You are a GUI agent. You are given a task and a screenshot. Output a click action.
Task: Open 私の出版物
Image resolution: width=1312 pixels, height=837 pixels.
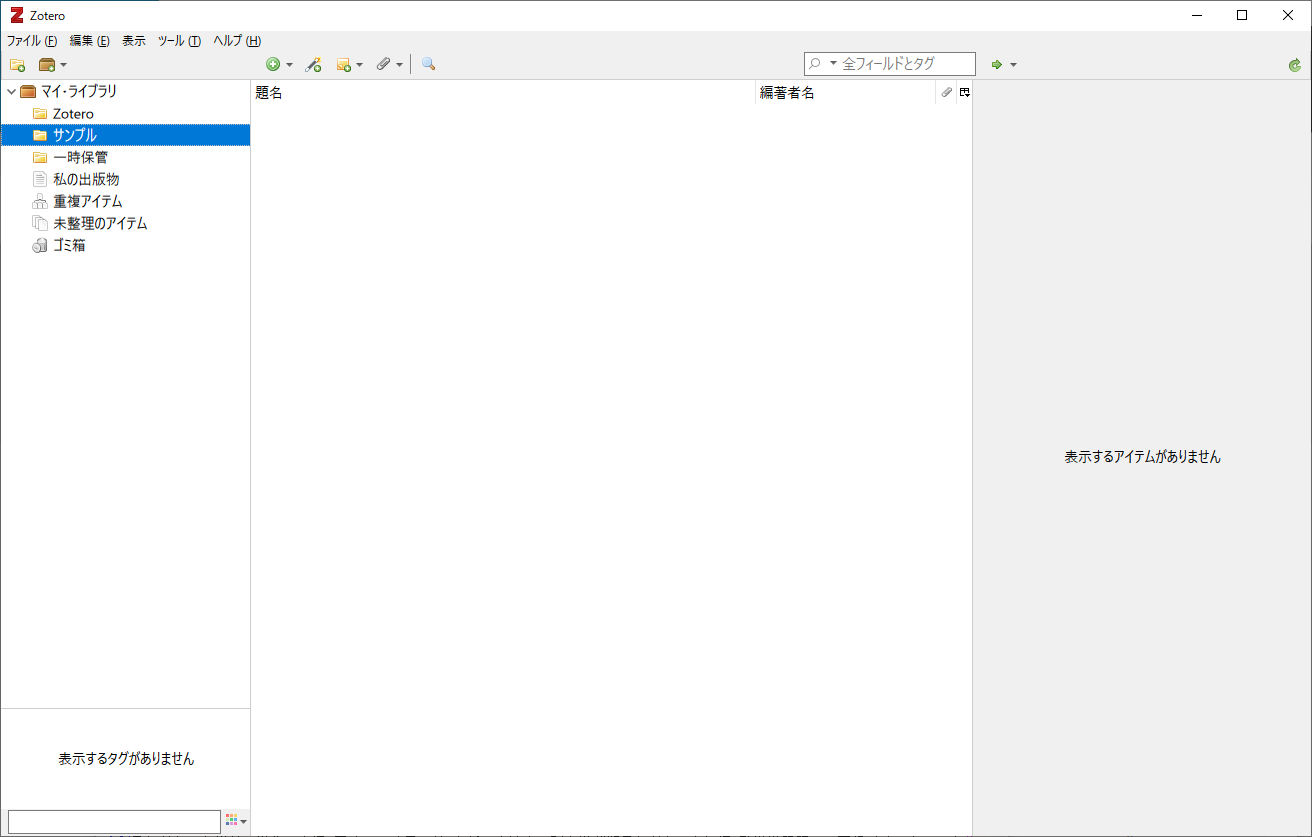click(86, 179)
